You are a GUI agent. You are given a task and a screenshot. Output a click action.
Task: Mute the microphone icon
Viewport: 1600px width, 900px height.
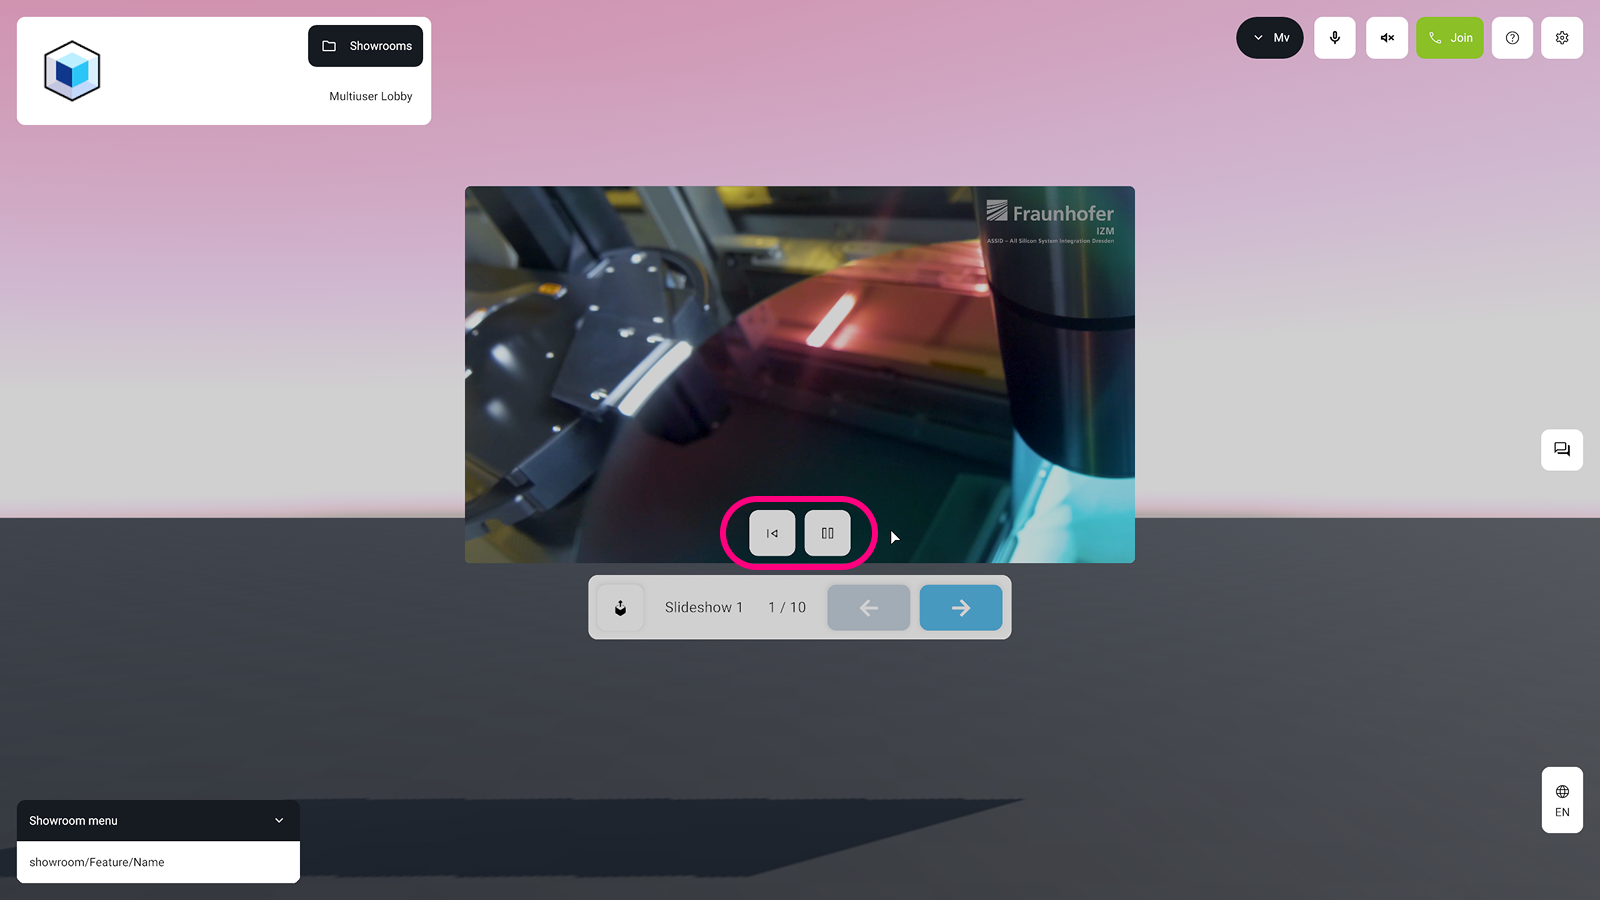(x=1334, y=37)
